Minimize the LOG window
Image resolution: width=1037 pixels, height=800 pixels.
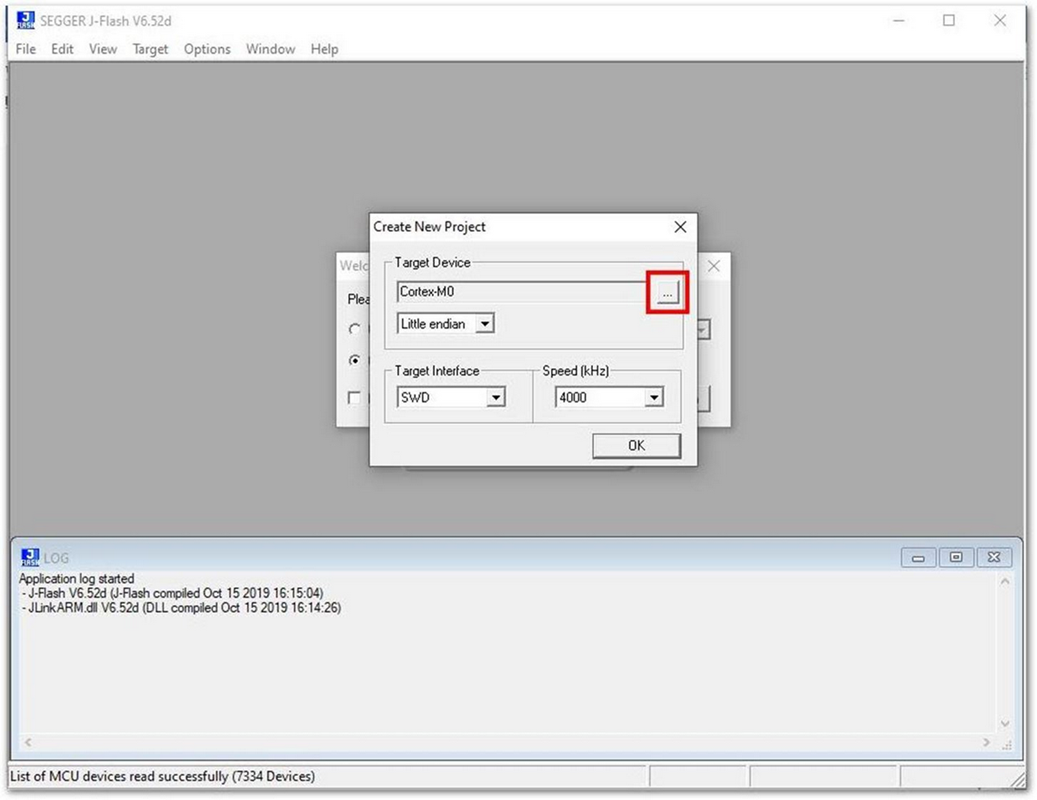pos(918,557)
